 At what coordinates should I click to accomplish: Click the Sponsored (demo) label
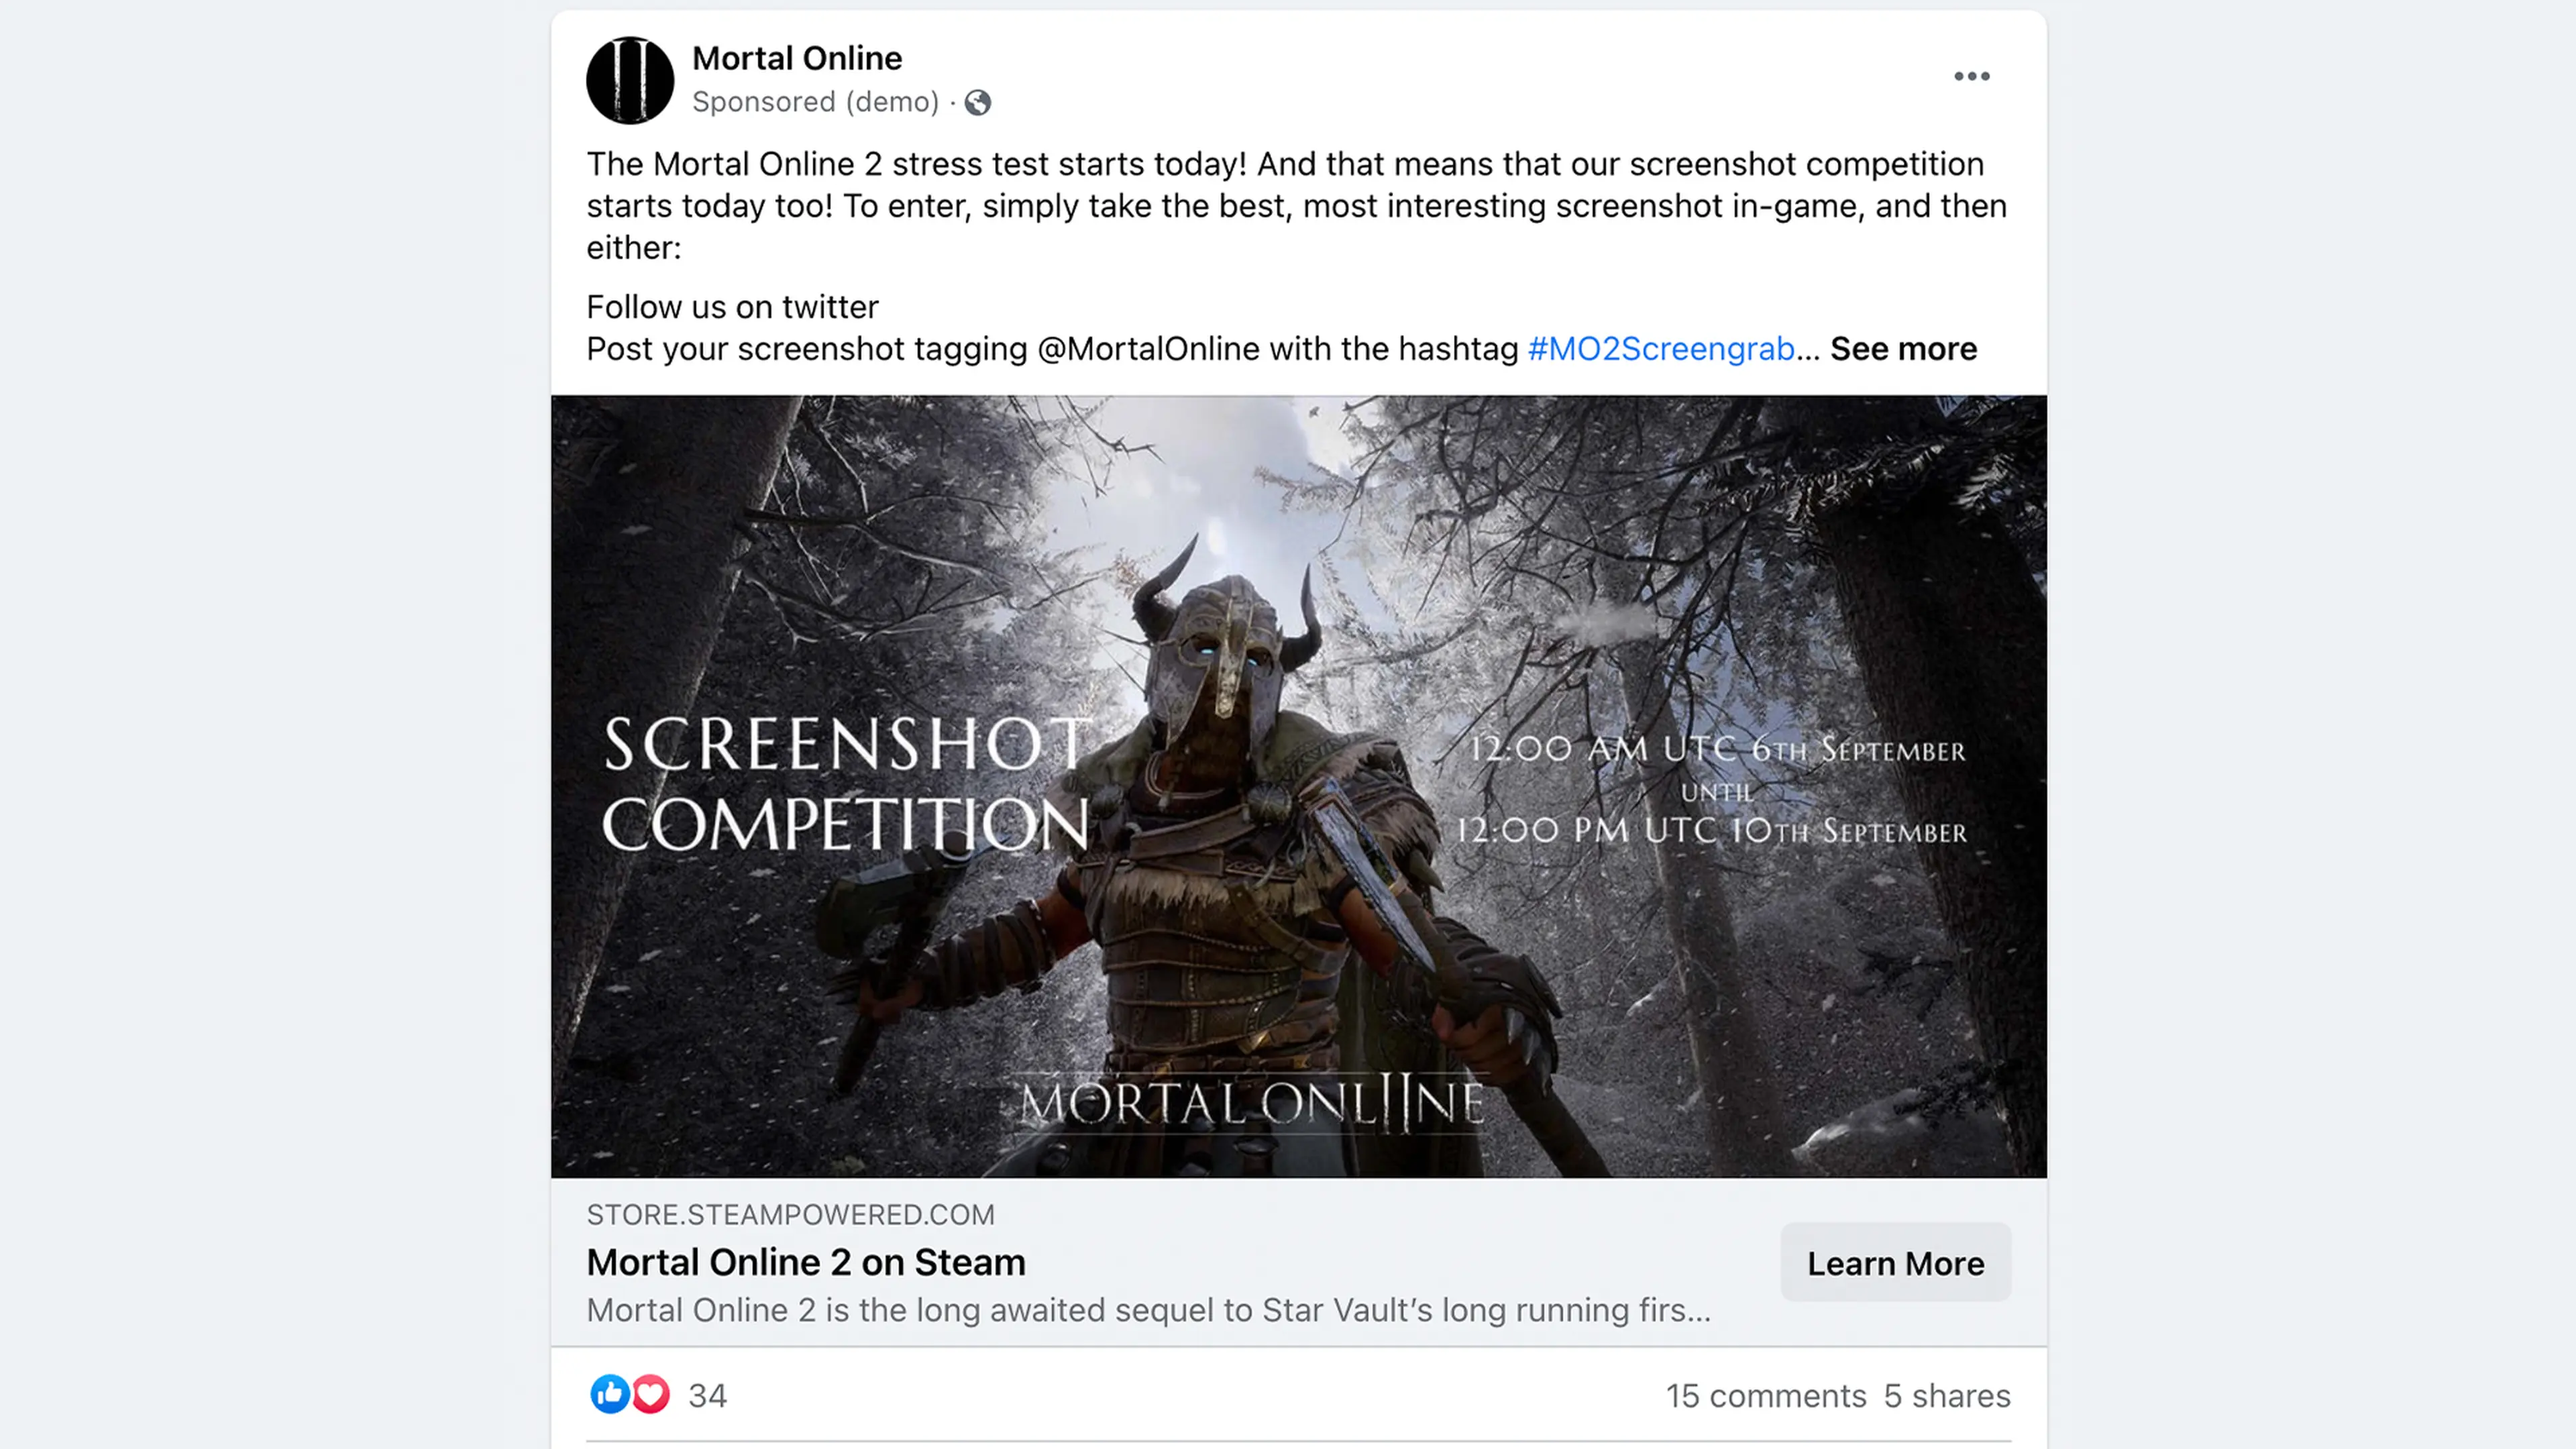click(815, 102)
